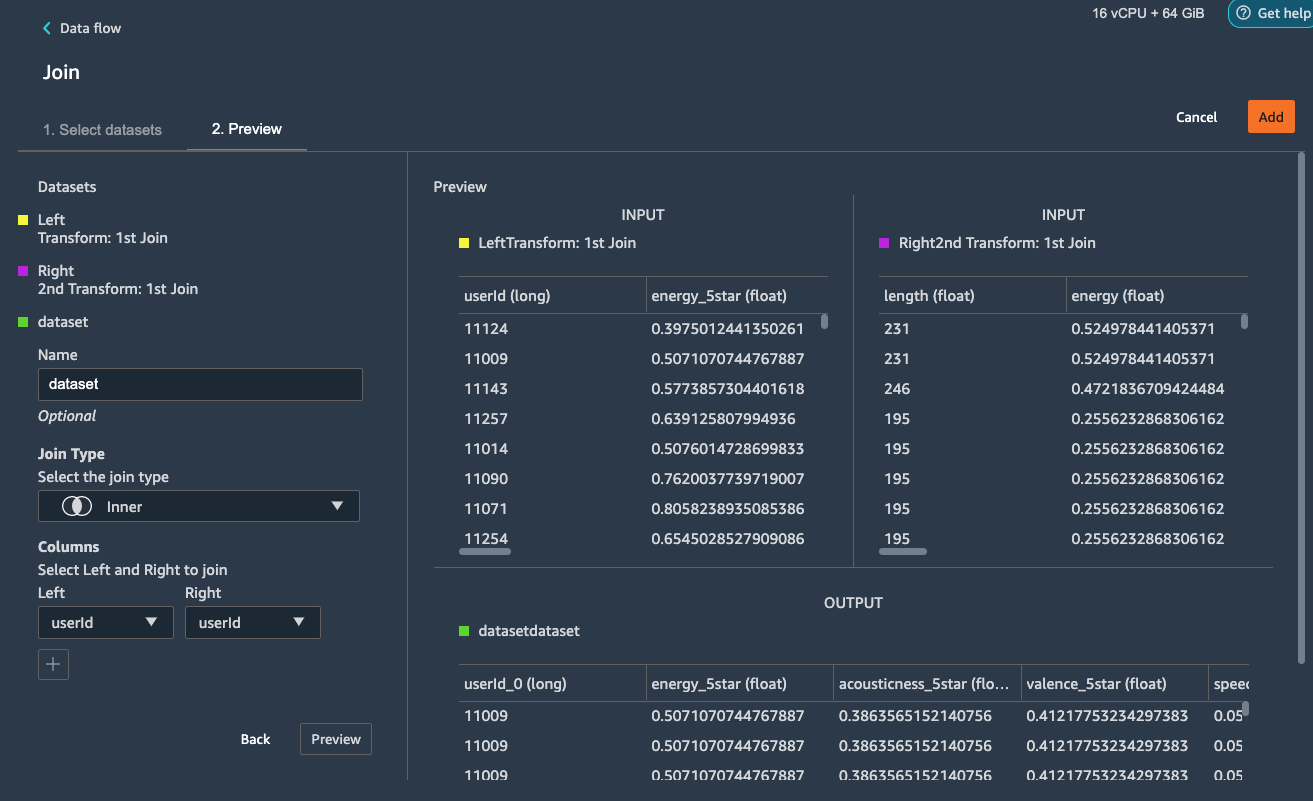Open the Join Type dropdown
1313x801 pixels.
pyautogui.click(x=199, y=507)
